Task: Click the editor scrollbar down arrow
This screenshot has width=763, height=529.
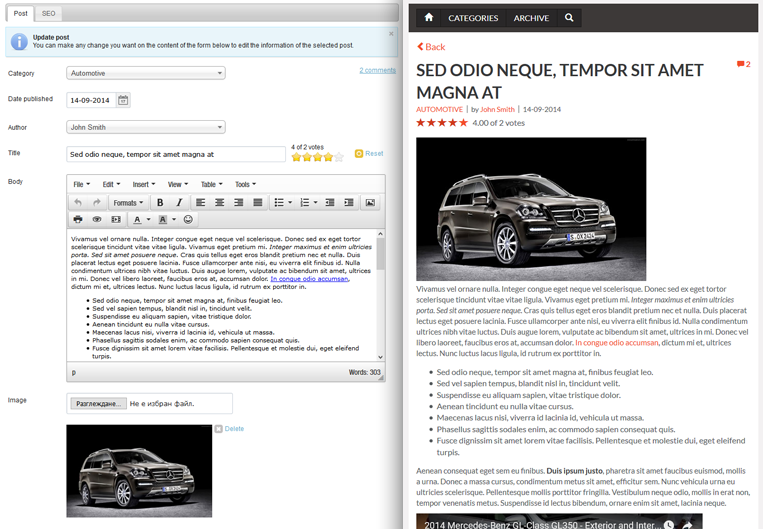Action: [381, 357]
